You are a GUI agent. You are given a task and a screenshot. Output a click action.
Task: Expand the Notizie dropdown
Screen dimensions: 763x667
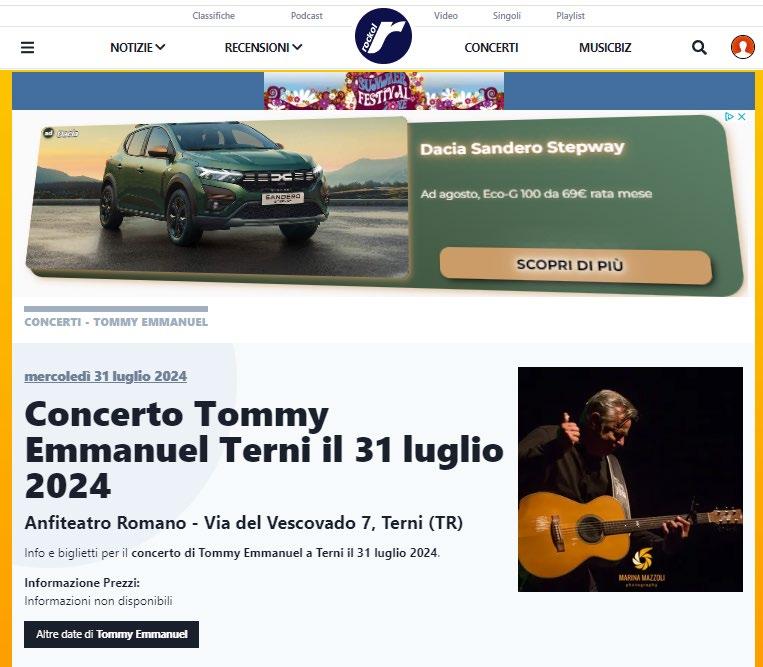[138, 48]
